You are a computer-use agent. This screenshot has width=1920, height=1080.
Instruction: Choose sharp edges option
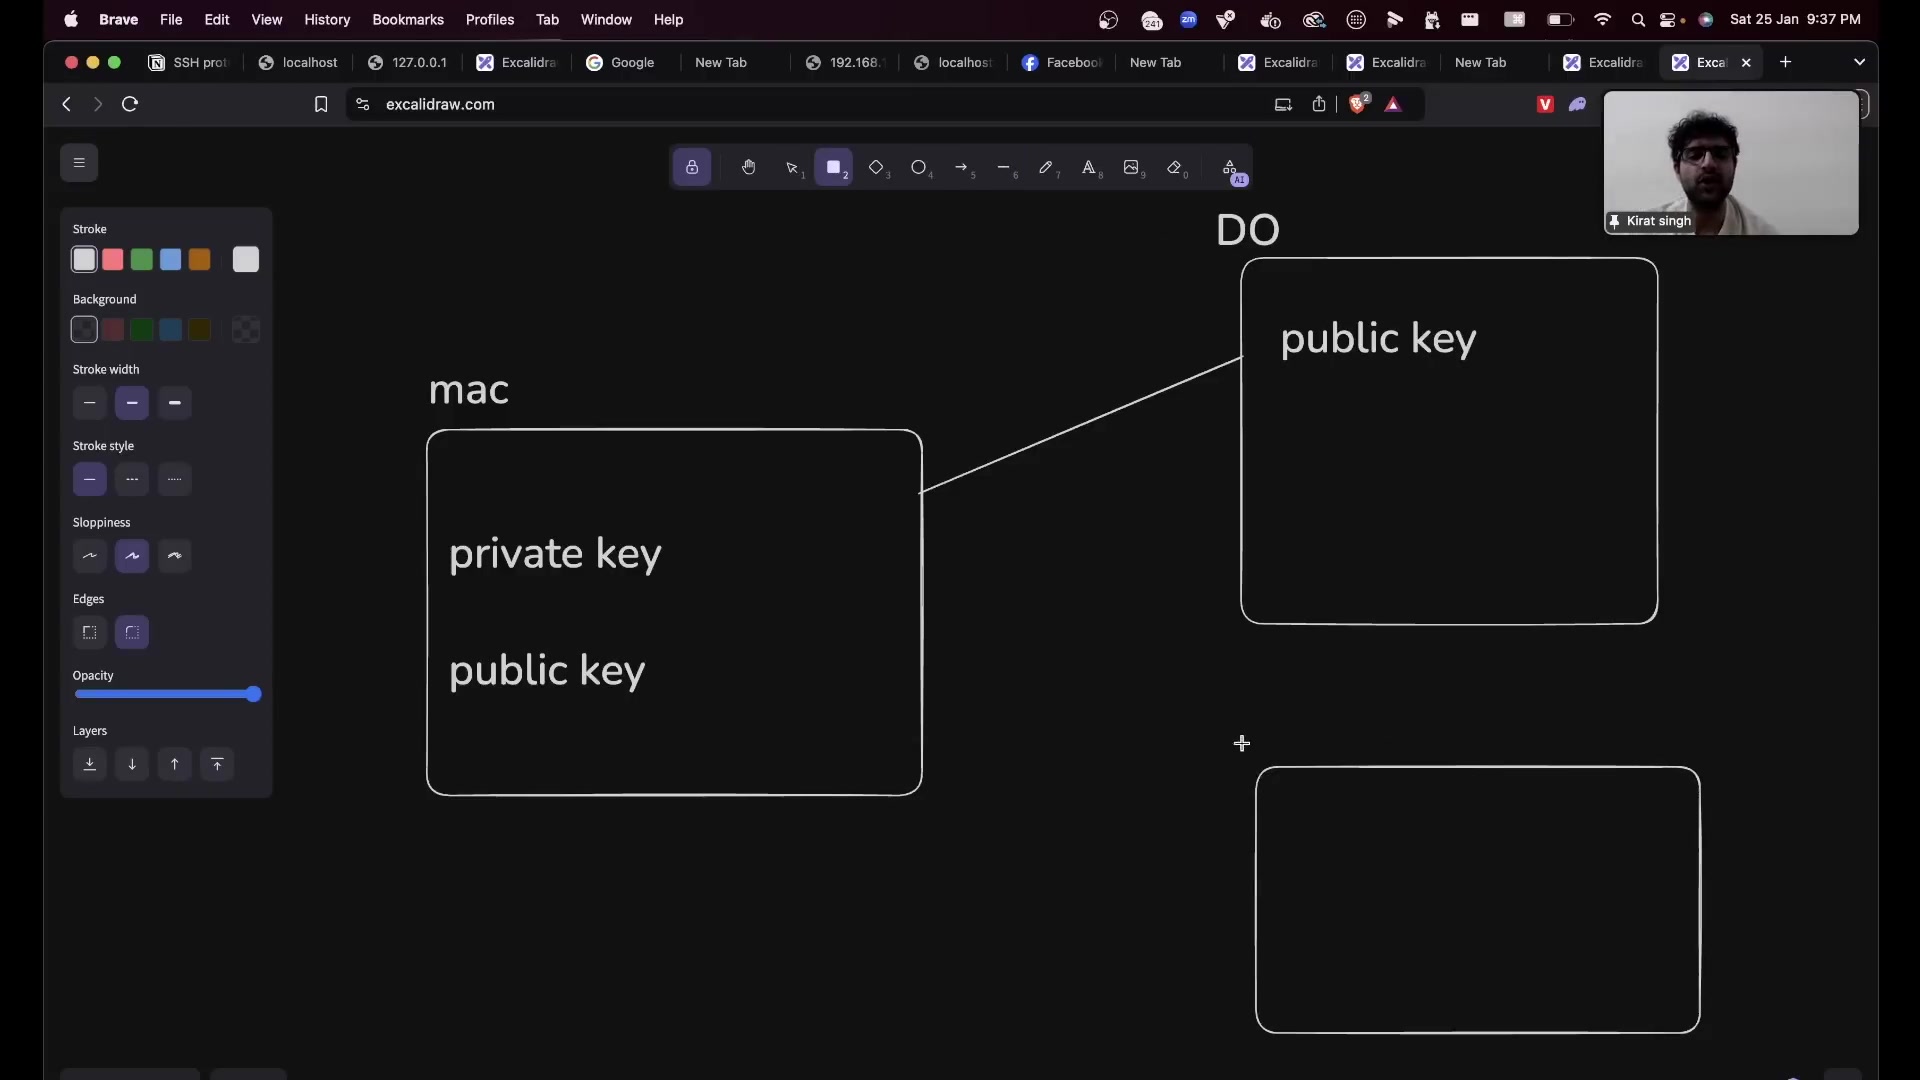(x=89, y=633)
